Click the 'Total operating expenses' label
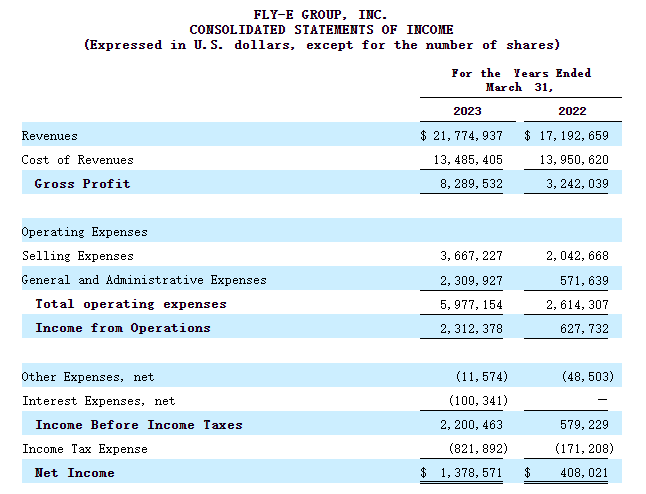 (131, 304)
